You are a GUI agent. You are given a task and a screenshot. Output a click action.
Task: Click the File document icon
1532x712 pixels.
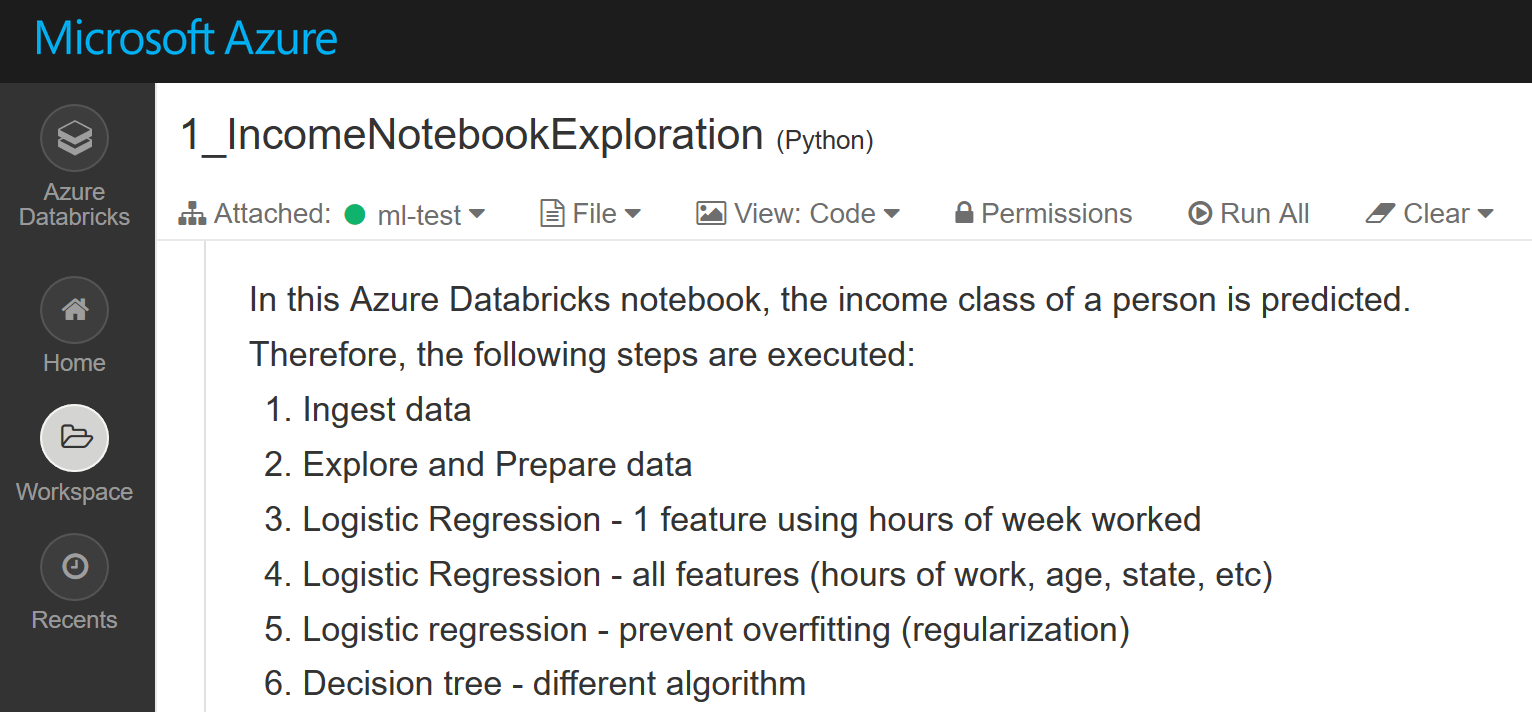click(551, 214)
